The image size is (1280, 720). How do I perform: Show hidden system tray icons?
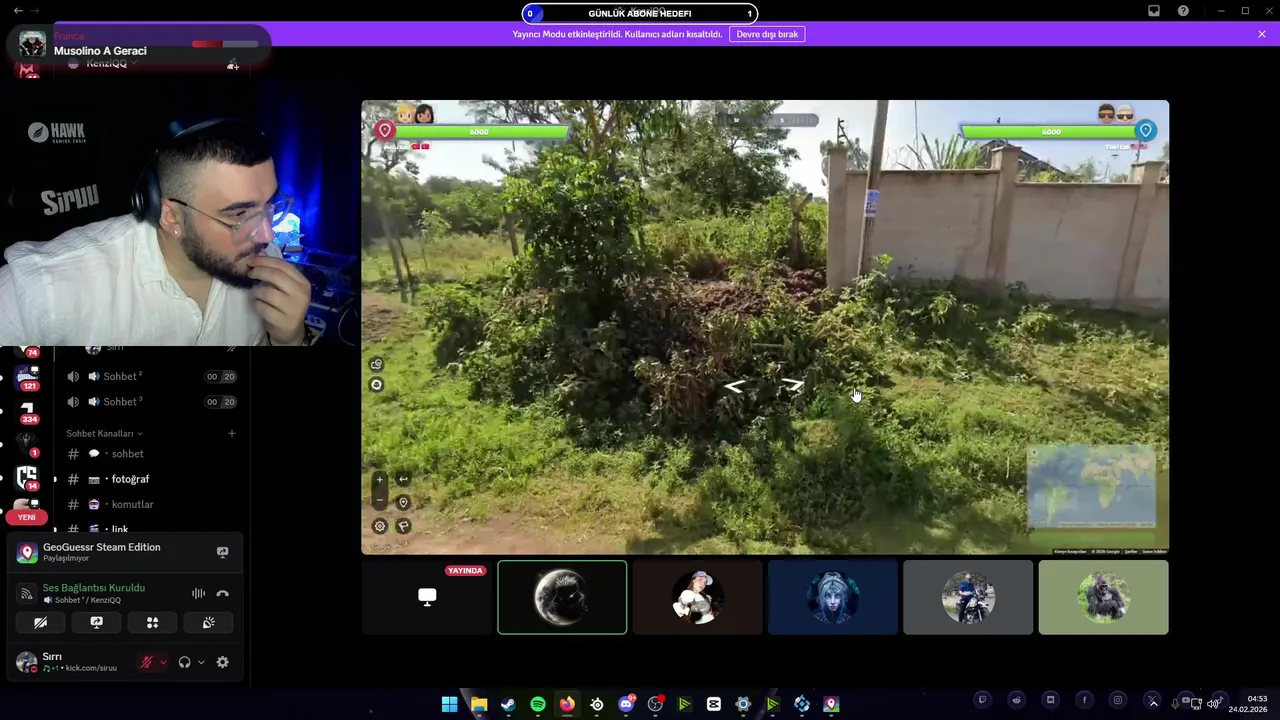tap(1153, 704)
